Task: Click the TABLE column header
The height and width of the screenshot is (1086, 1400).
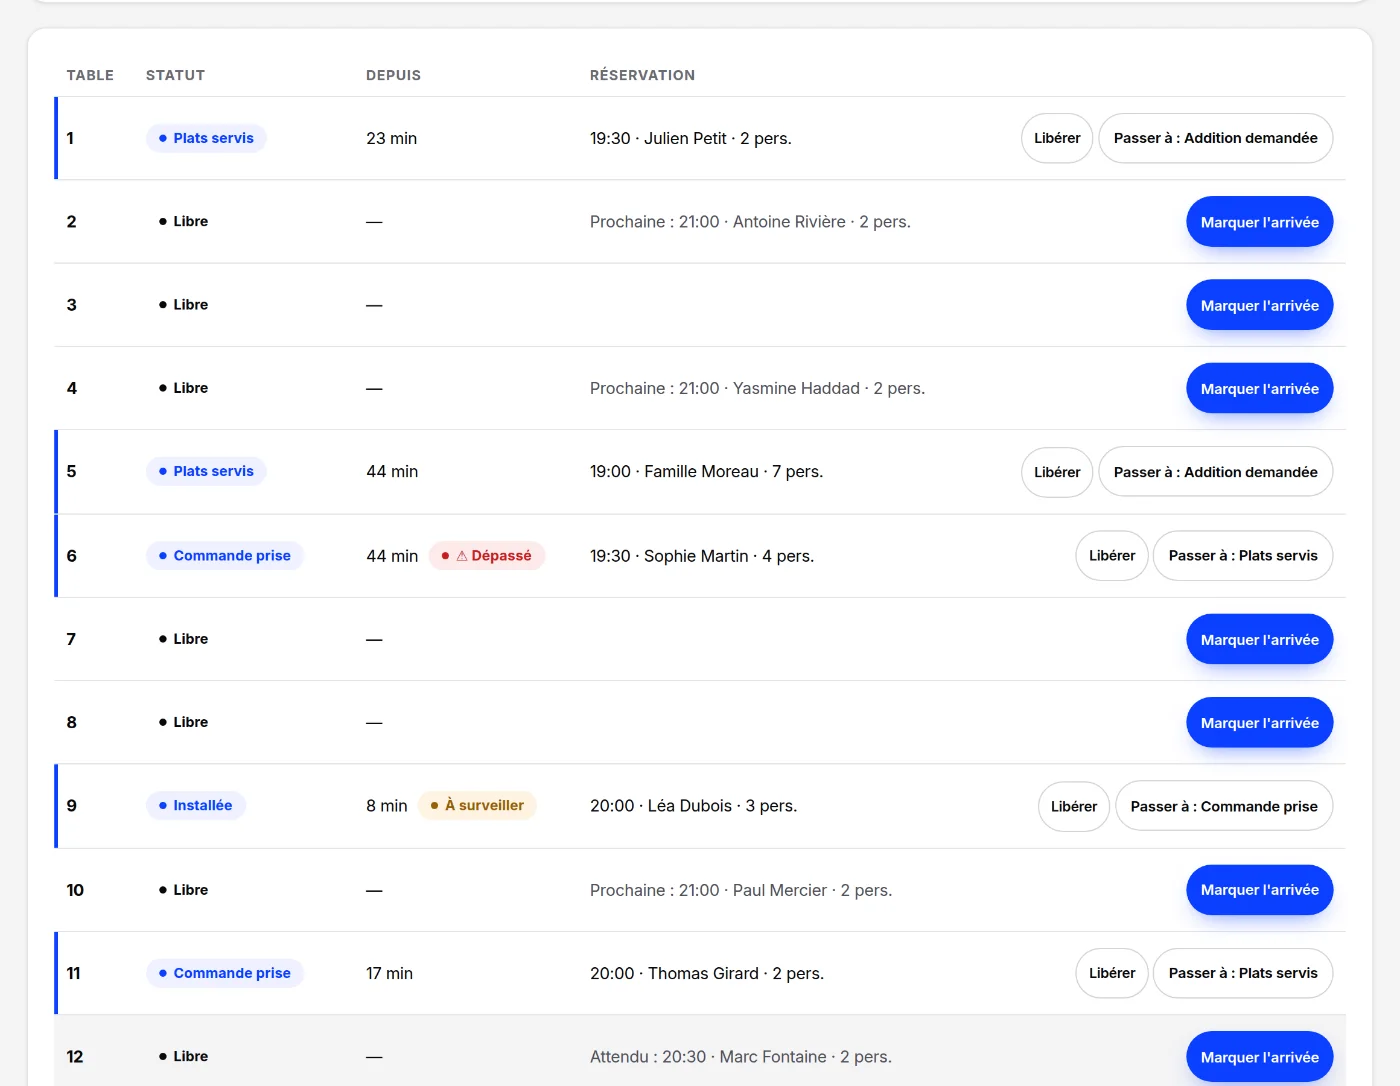Action: pyautogui.click(x=90, y=75)
